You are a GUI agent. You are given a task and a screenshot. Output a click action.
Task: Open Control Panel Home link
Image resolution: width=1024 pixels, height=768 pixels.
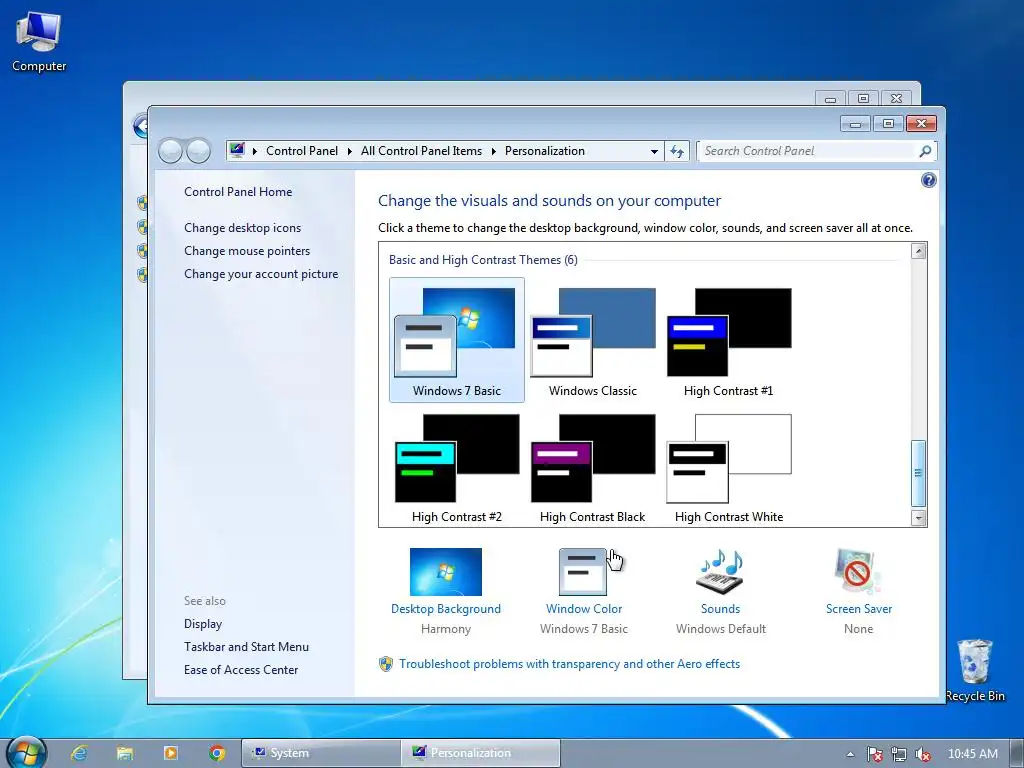click(x=238, y=192)
